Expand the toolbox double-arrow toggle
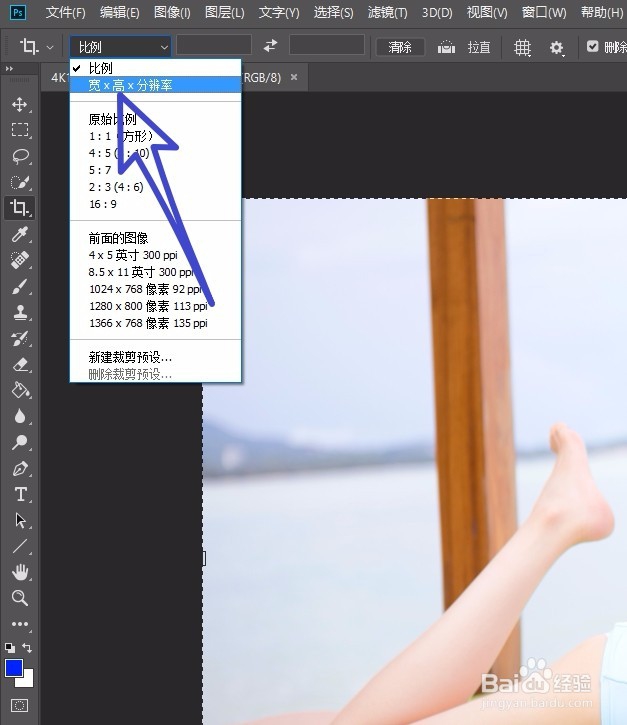 9,68
